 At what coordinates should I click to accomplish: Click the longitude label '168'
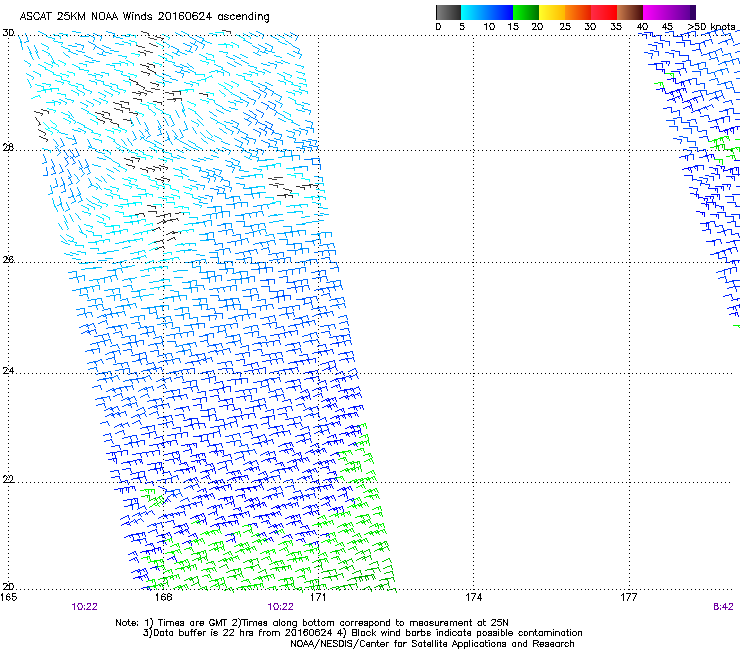[x=163, y=597]
